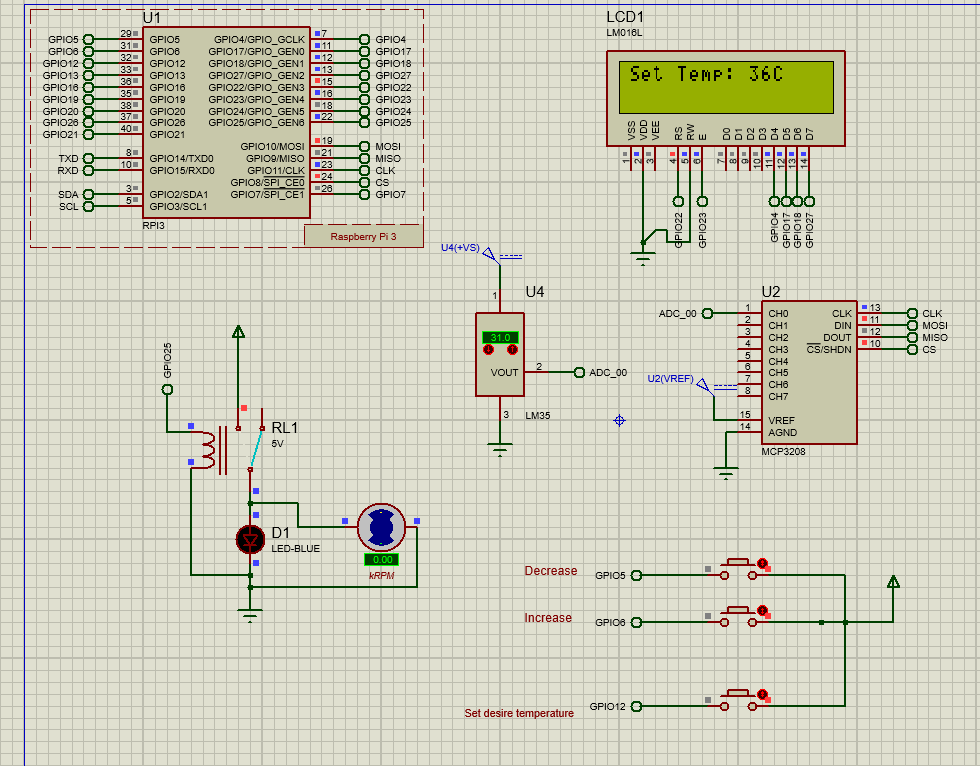Select the GPIO7 terminal on Raspberry Pi pin 26
The width and height of the screenshot is (980, 766).
point(364,194)
